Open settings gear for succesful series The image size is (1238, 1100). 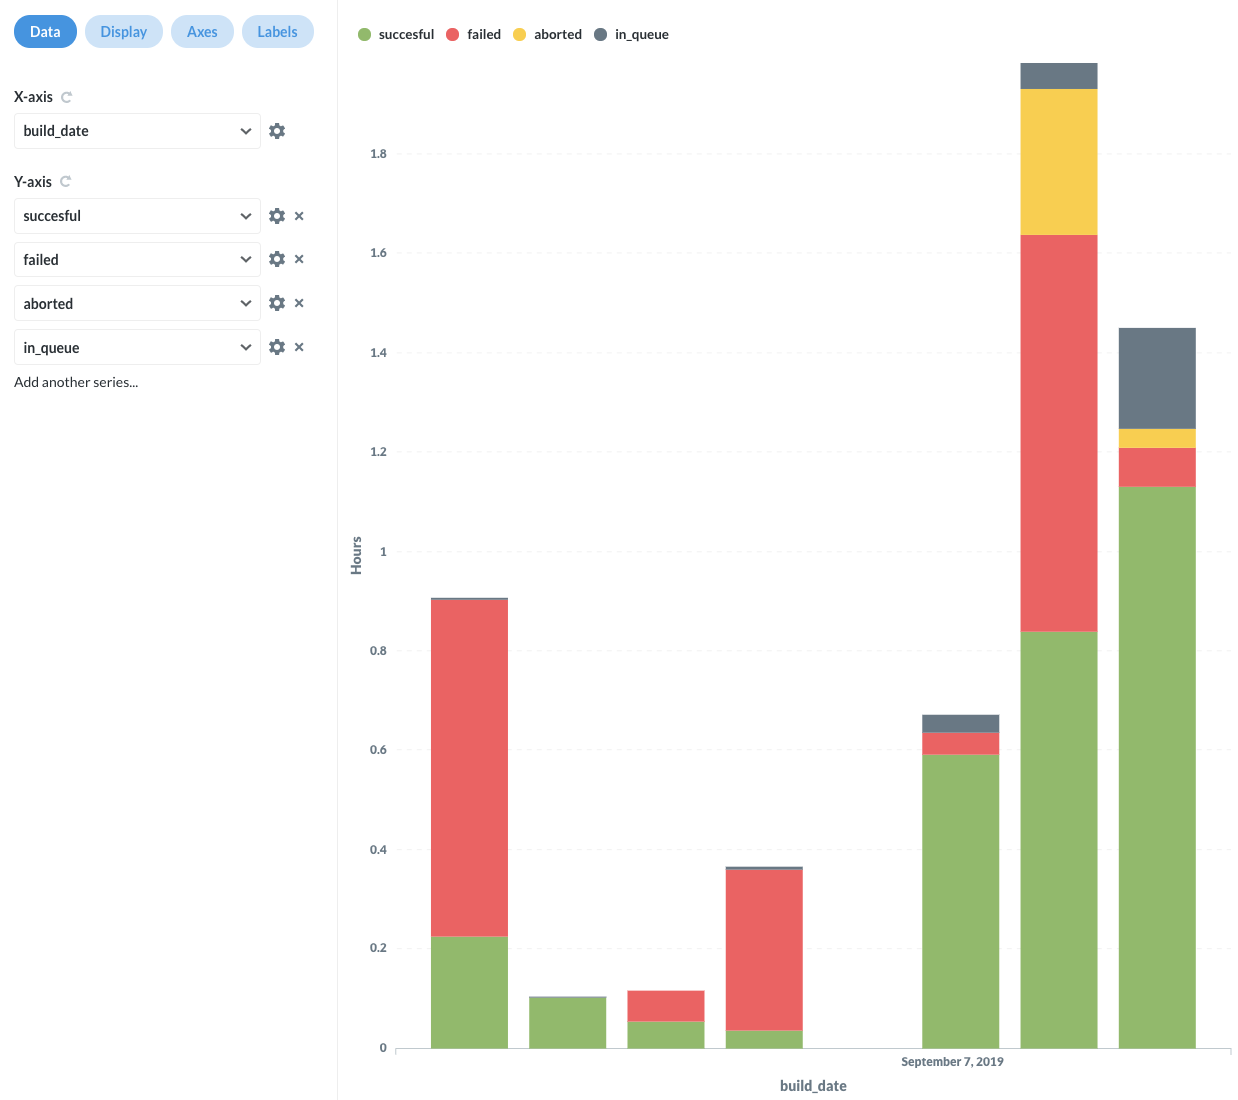click(277, 216)
